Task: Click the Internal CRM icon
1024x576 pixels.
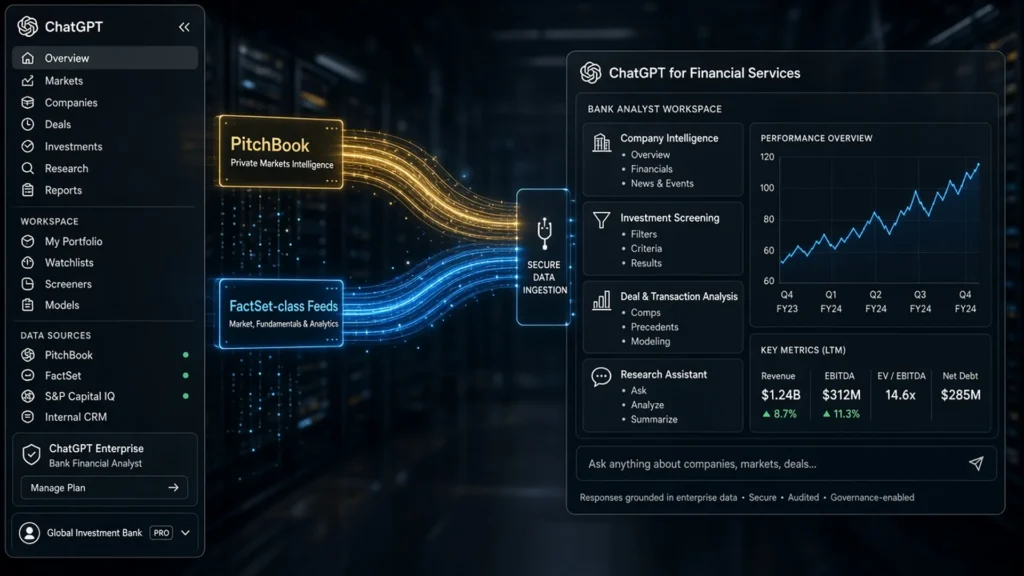Action: (27, 417)
